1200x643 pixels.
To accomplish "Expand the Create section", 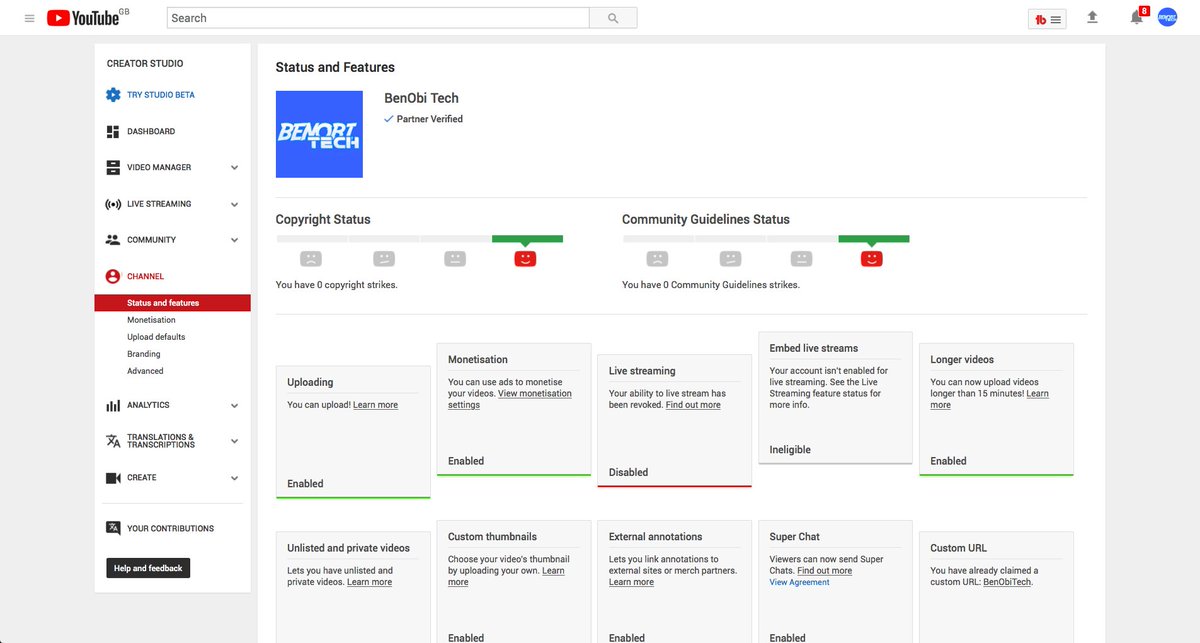I will [234, 478].
